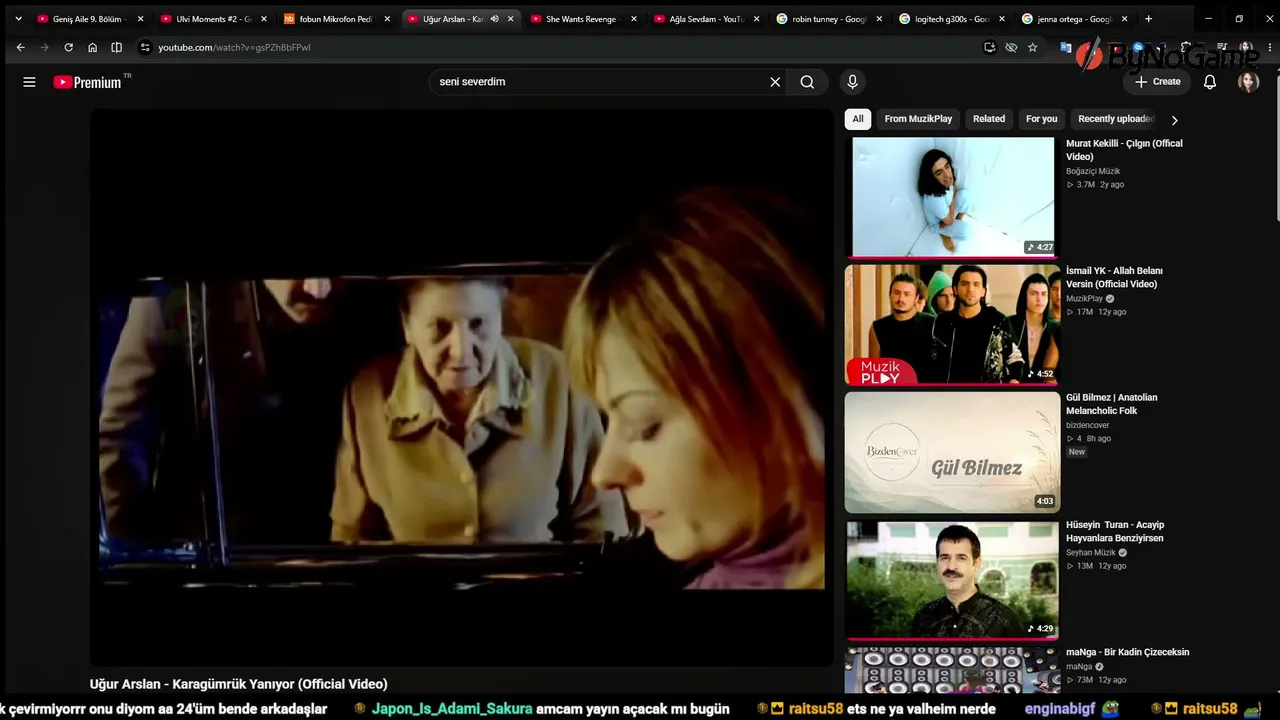Screen dimensions: 1280x720
Task: Submit search with the magnifier button
Action: [807, 82]
